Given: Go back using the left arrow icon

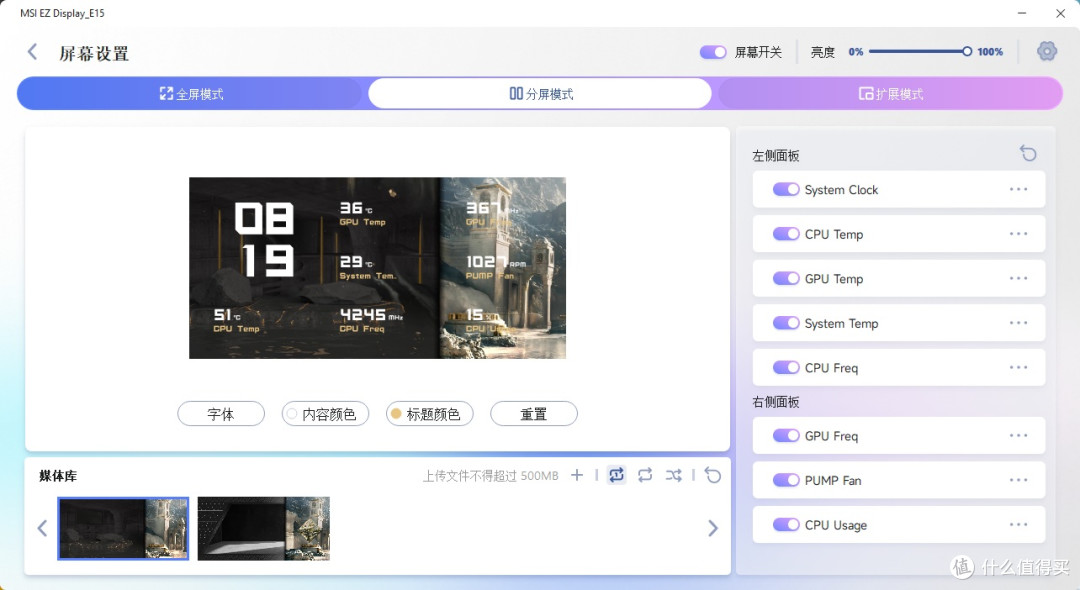Looking at the screenshot, I should (x=32, y=52).
